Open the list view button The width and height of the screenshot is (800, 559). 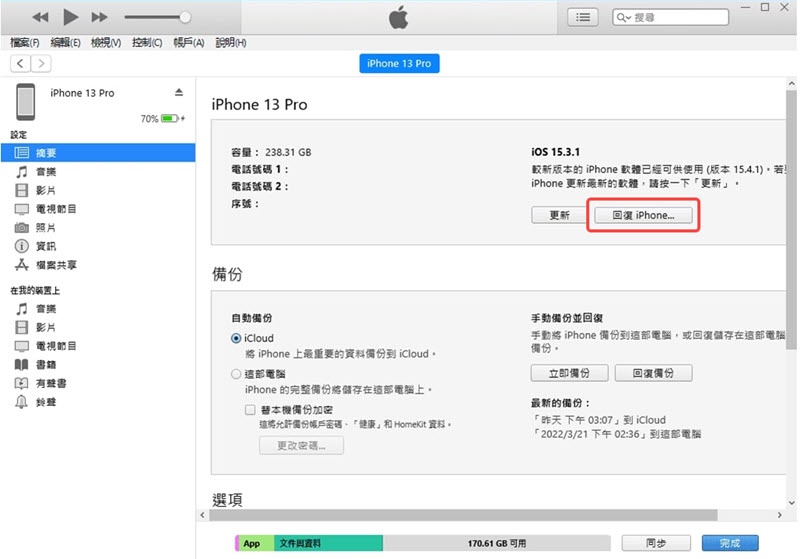[583, 17]
